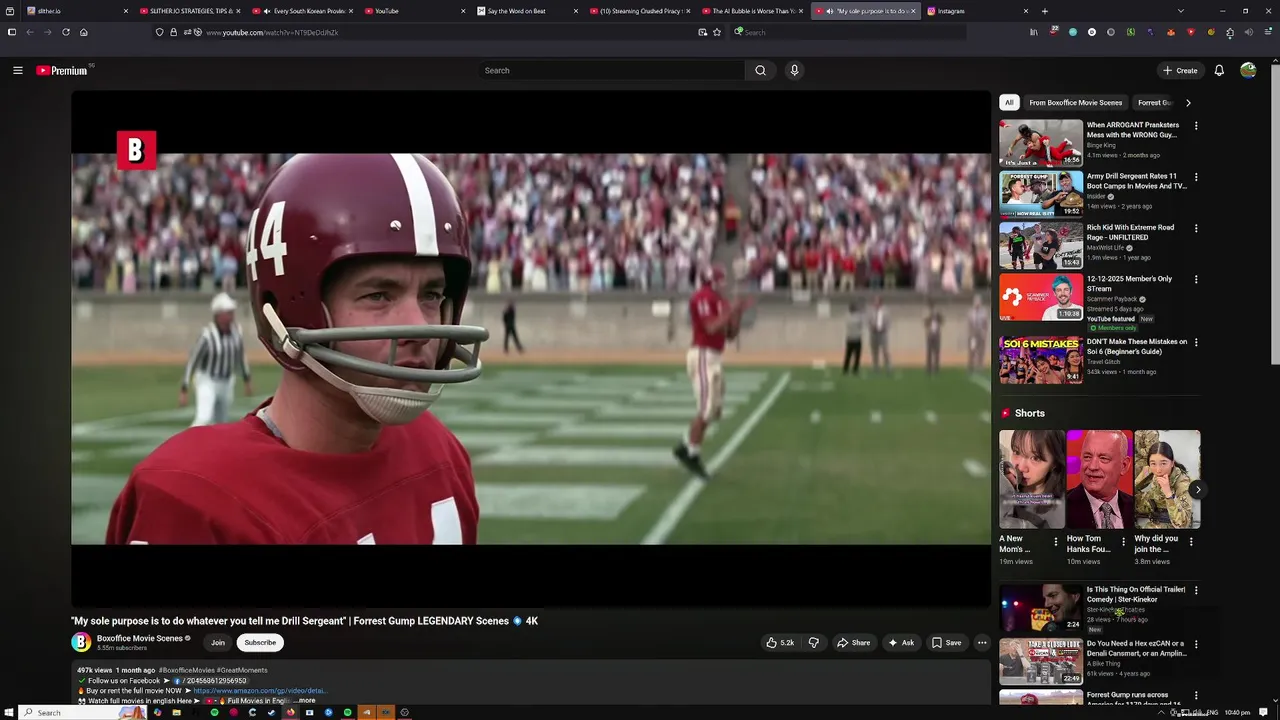Click the search magnifier button

(x=760, y=70)
